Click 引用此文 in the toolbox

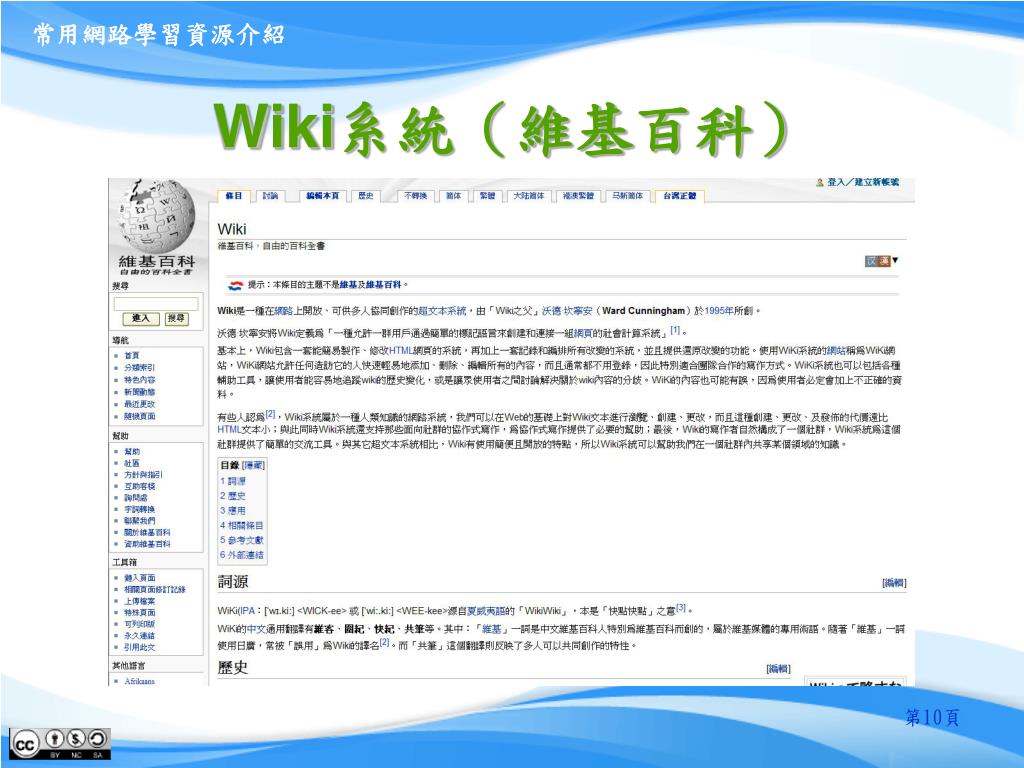coord(140,648)
